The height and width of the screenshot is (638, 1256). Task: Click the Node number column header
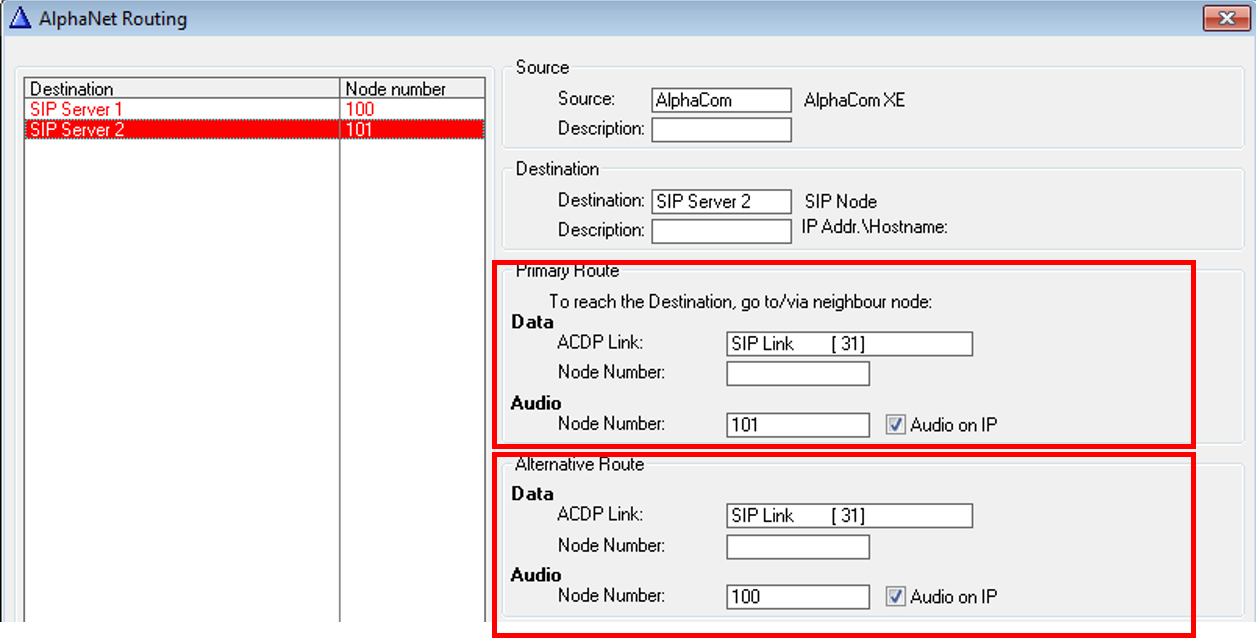(412, 89)
